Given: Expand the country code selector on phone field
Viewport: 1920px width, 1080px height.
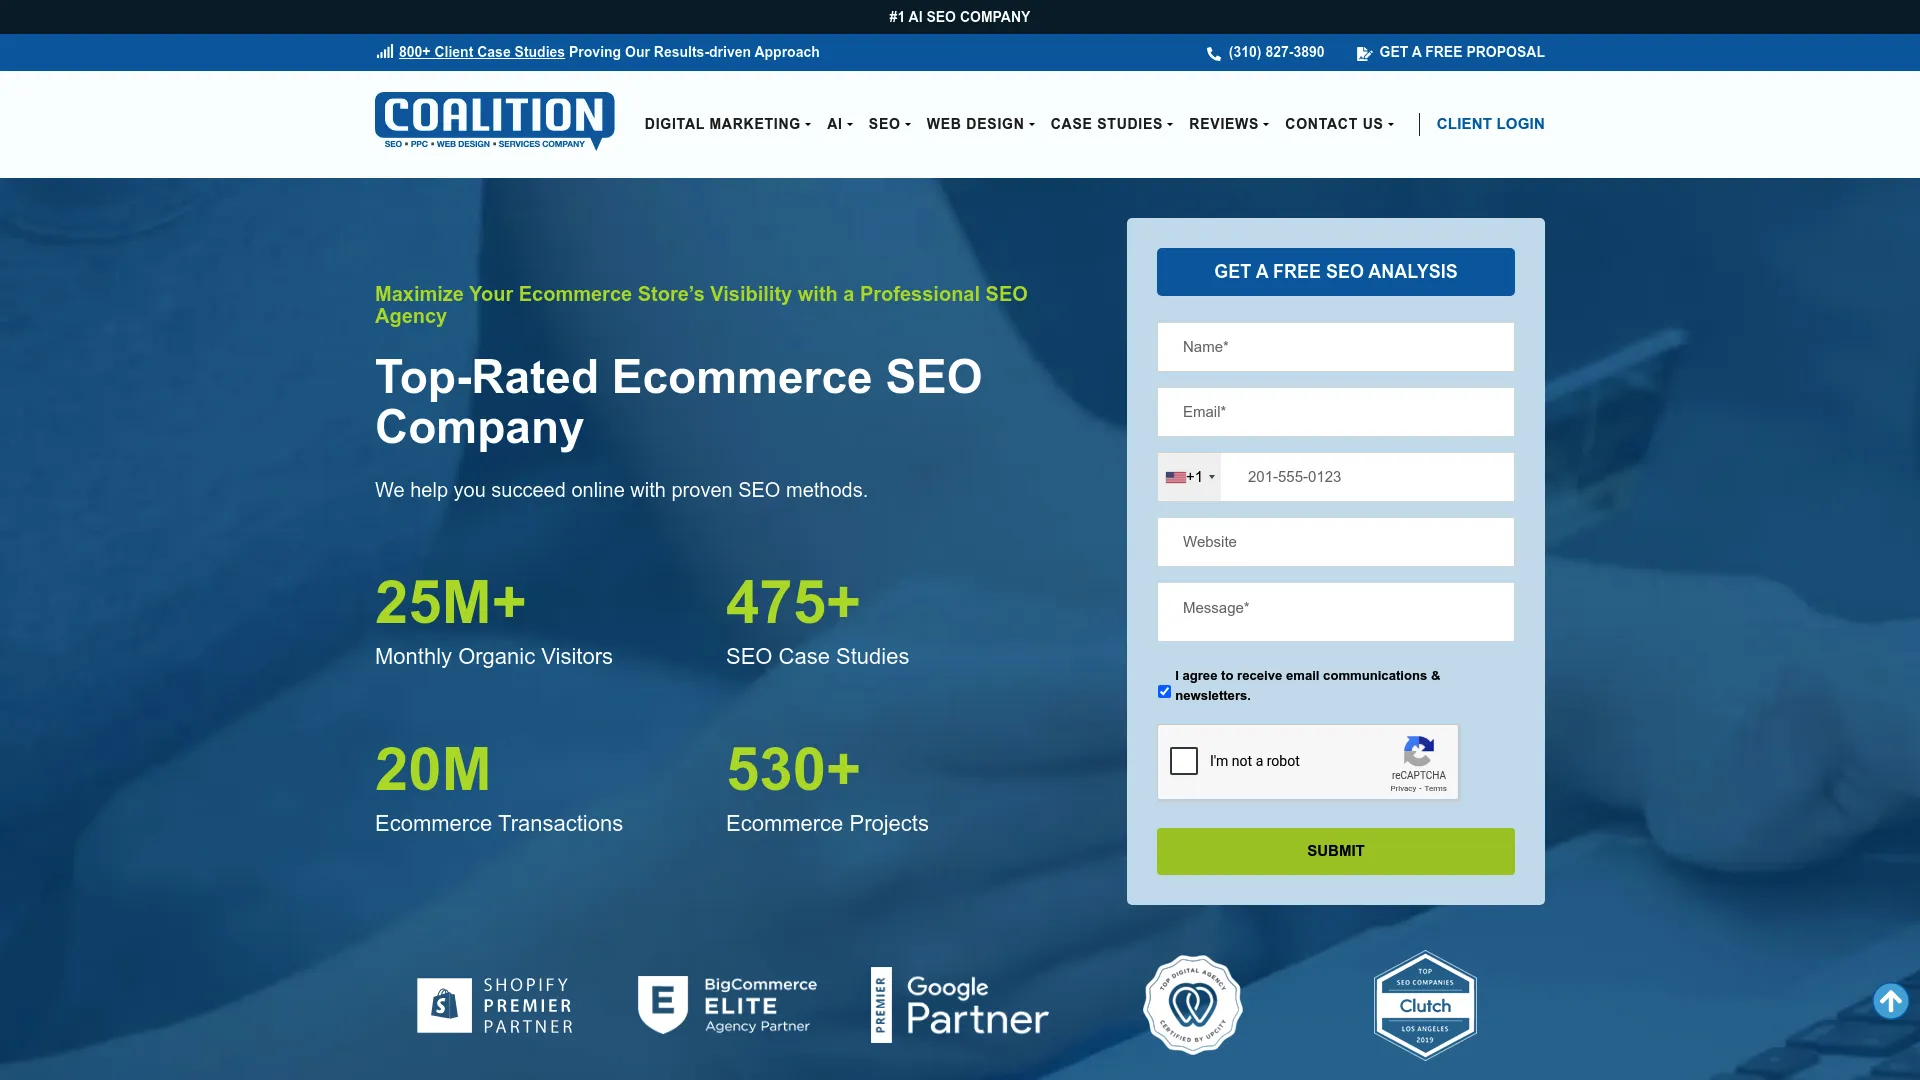Looking at the screenshot, I should (1190, 477).
